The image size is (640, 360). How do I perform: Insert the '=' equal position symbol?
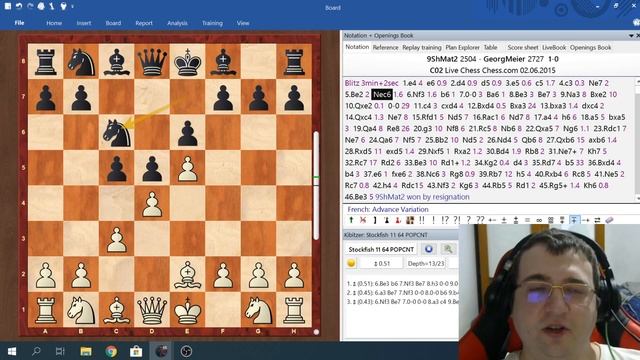click(527, 220)
